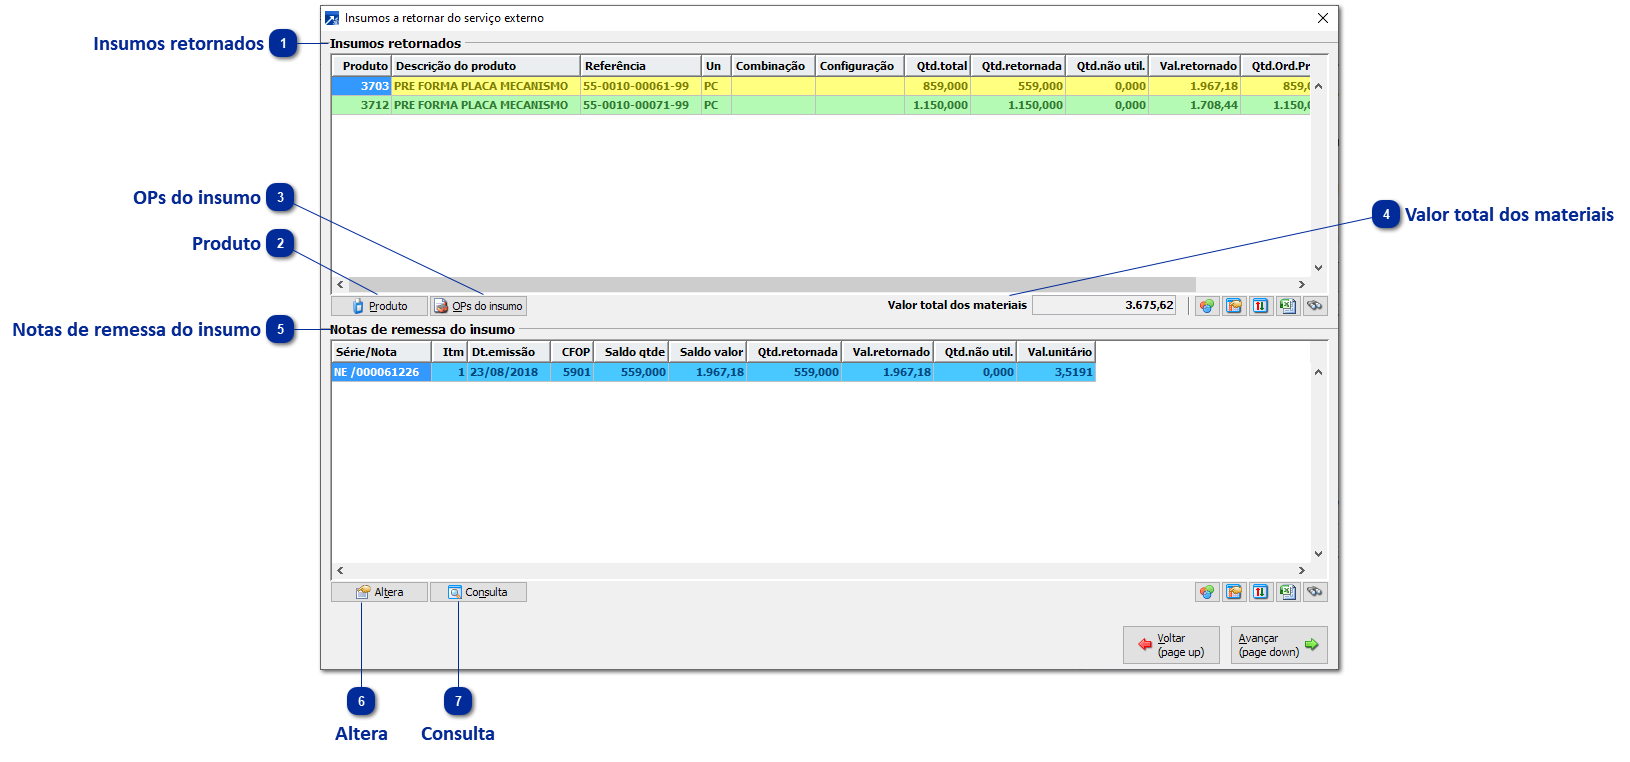
Task: Click red-green sort arrows icon below Notas de remessa grid
Action: click(1261, 592)
